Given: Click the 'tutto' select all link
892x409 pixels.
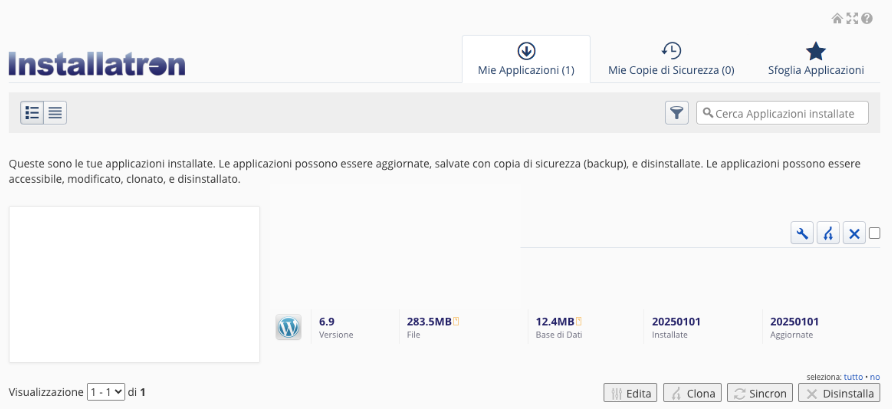Looking at the screenshot, I should click(852, 377).
